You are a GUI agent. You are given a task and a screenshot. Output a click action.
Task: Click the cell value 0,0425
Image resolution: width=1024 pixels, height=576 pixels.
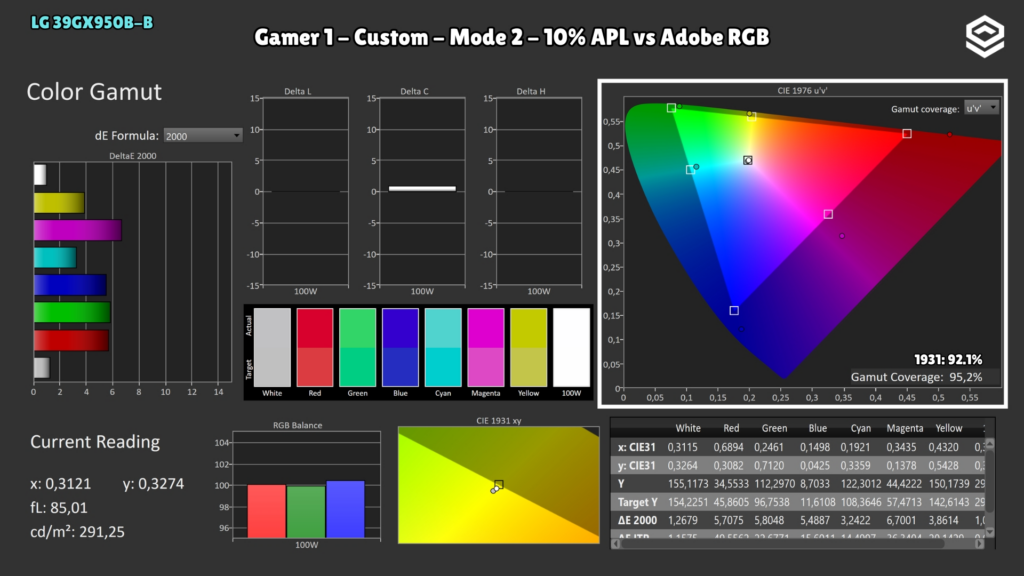click(x=814, y=466)
